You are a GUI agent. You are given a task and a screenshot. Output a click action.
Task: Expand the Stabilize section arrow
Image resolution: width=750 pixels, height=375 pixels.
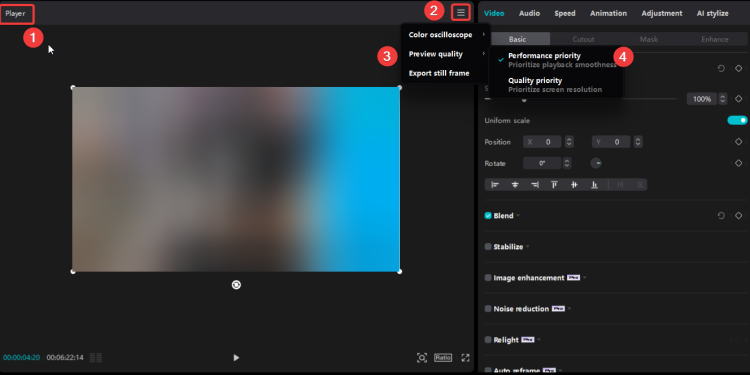click(x=527, y=247)
